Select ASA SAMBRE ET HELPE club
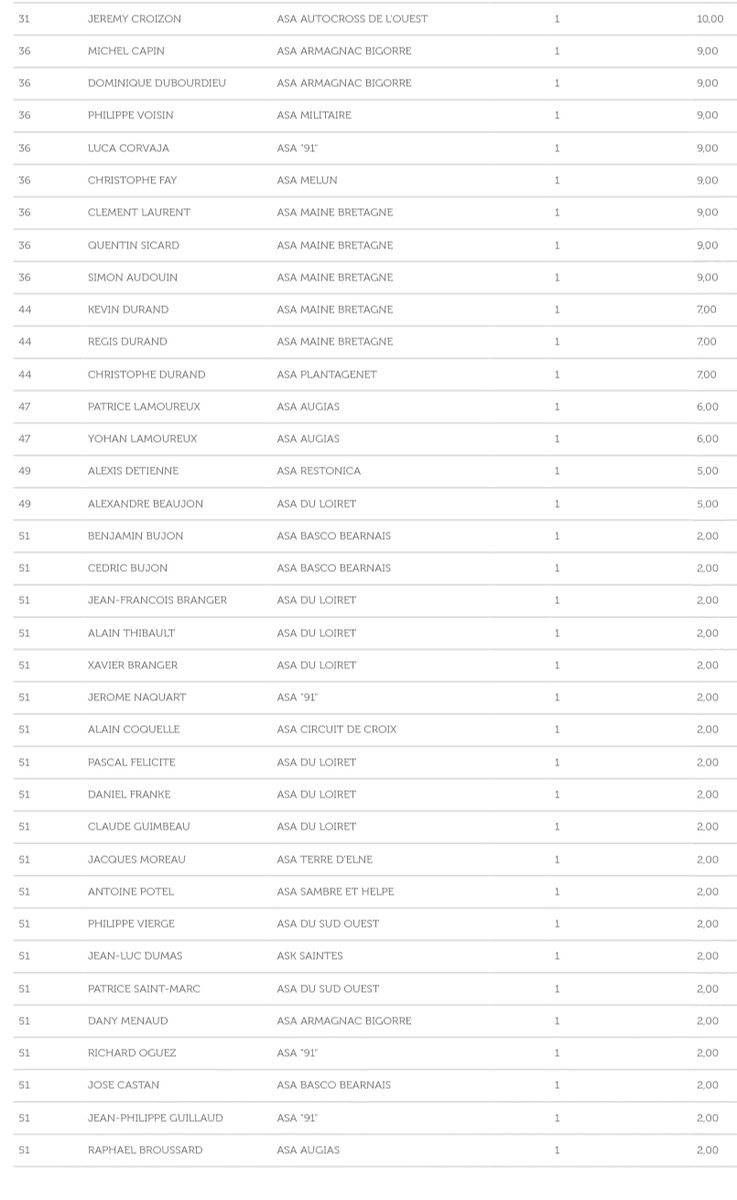Screen dimensions: 737x1200 coord(335,891)
